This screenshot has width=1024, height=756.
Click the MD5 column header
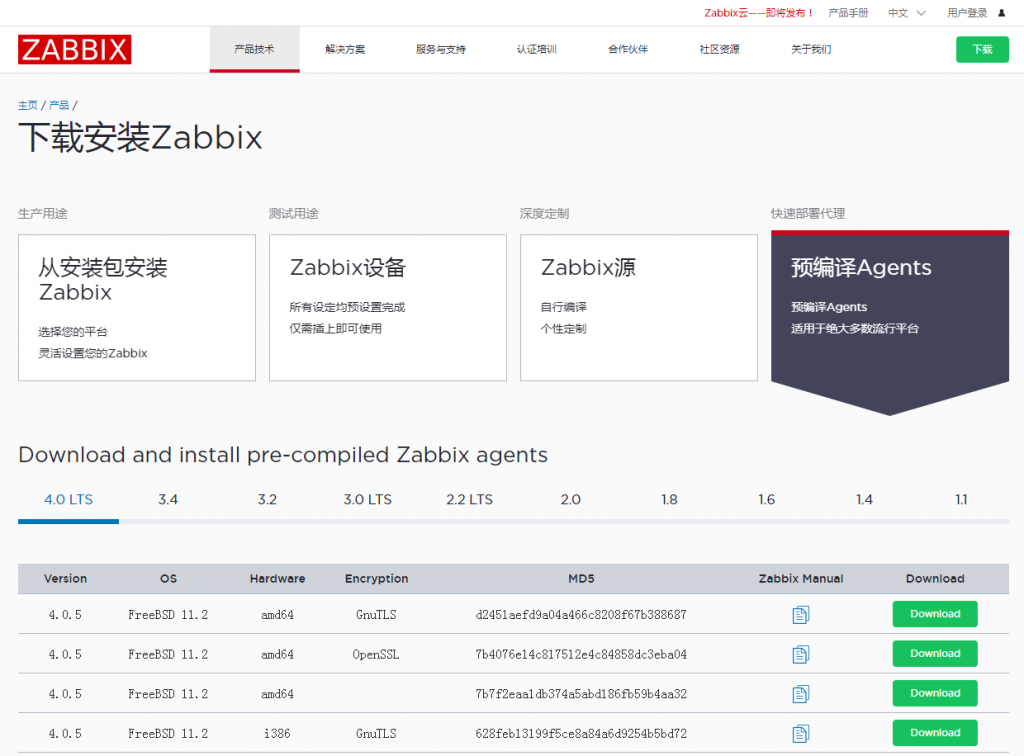(x=581, y=578)
